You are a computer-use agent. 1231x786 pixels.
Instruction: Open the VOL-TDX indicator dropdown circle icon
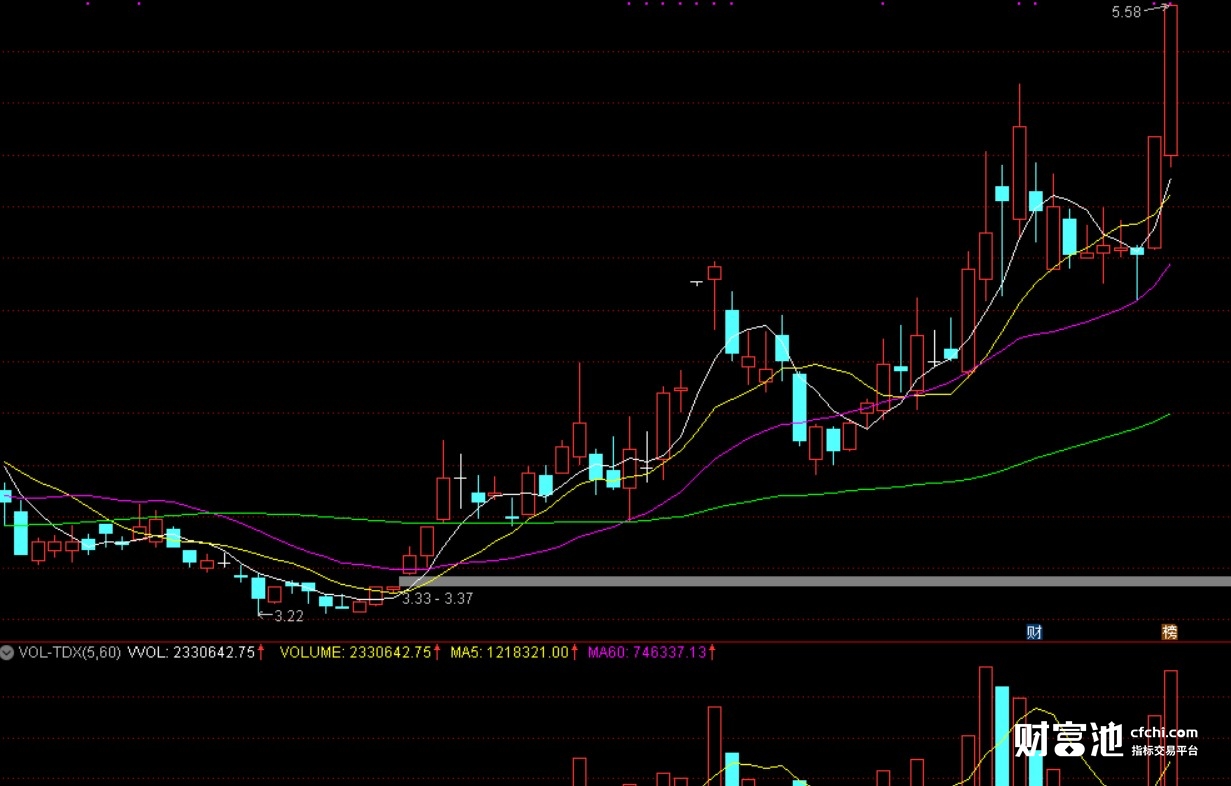[8, 652]
